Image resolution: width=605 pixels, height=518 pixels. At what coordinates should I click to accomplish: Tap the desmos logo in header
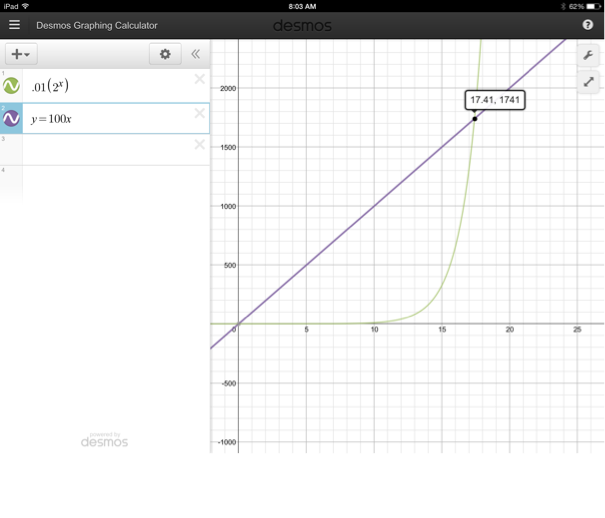[x=302, y=25]
